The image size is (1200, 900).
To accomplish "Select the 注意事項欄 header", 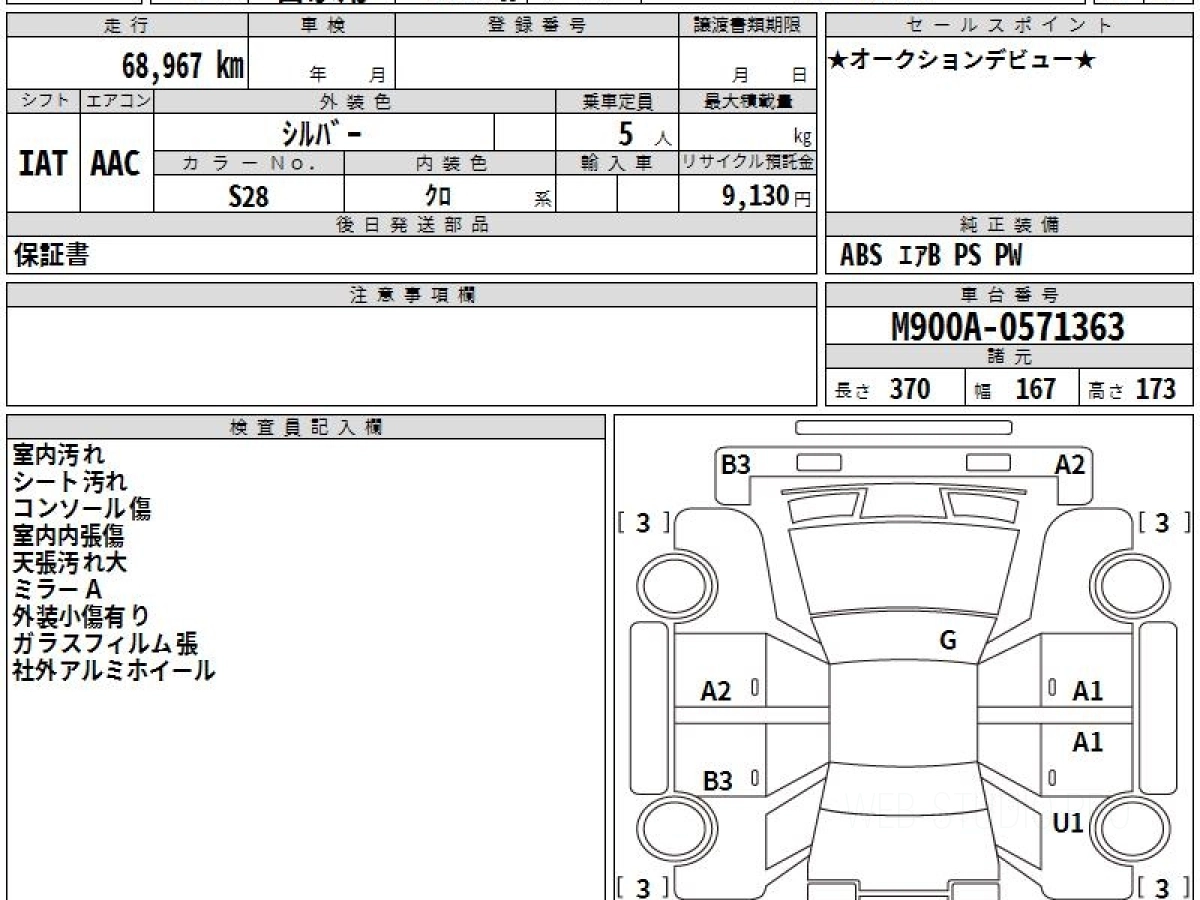I will [x=411, y=295].
